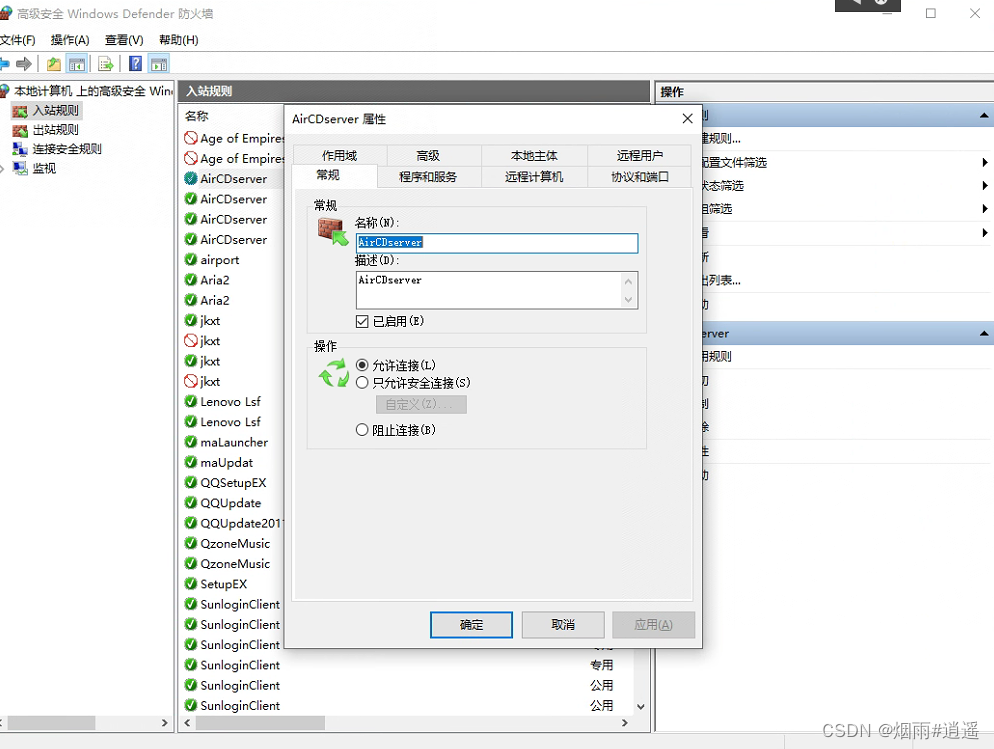Click green check icon of first SunloginClient rule
994x749 pixels.
191,604
